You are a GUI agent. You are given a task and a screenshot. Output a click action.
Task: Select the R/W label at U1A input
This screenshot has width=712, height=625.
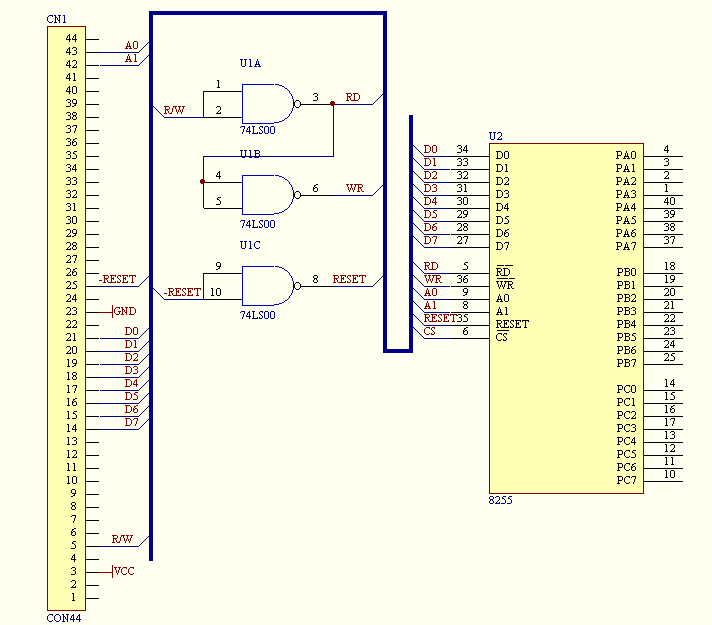[x=174, y=110]
